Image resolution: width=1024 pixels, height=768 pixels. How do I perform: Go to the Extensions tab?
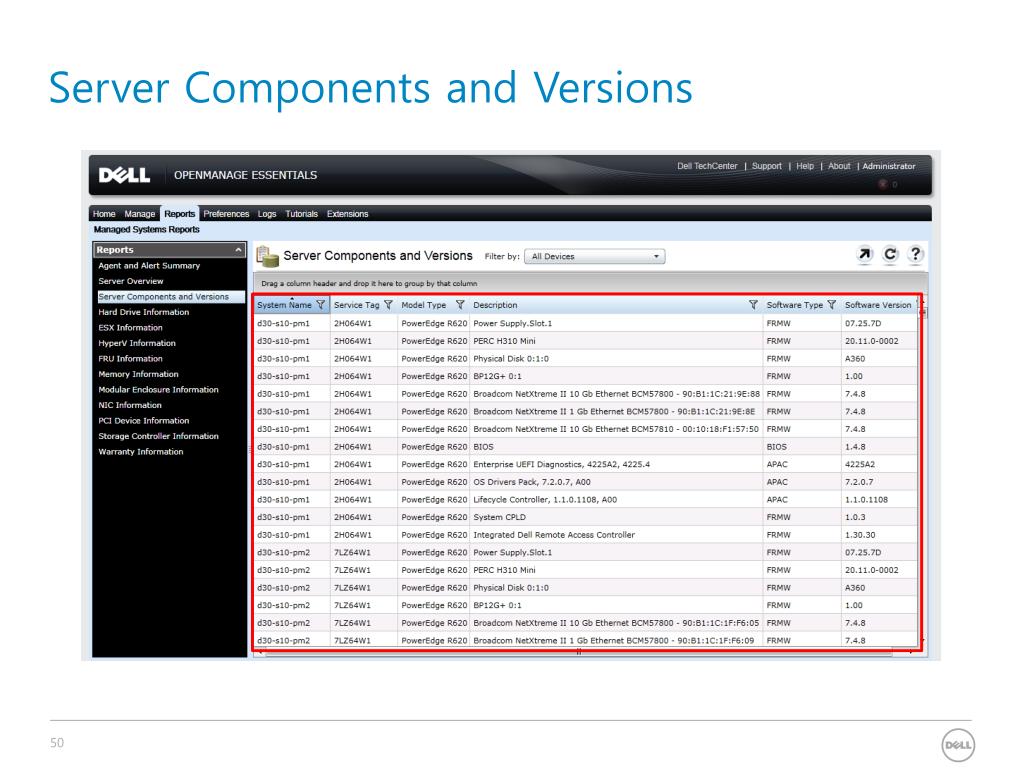pos(347,214)
